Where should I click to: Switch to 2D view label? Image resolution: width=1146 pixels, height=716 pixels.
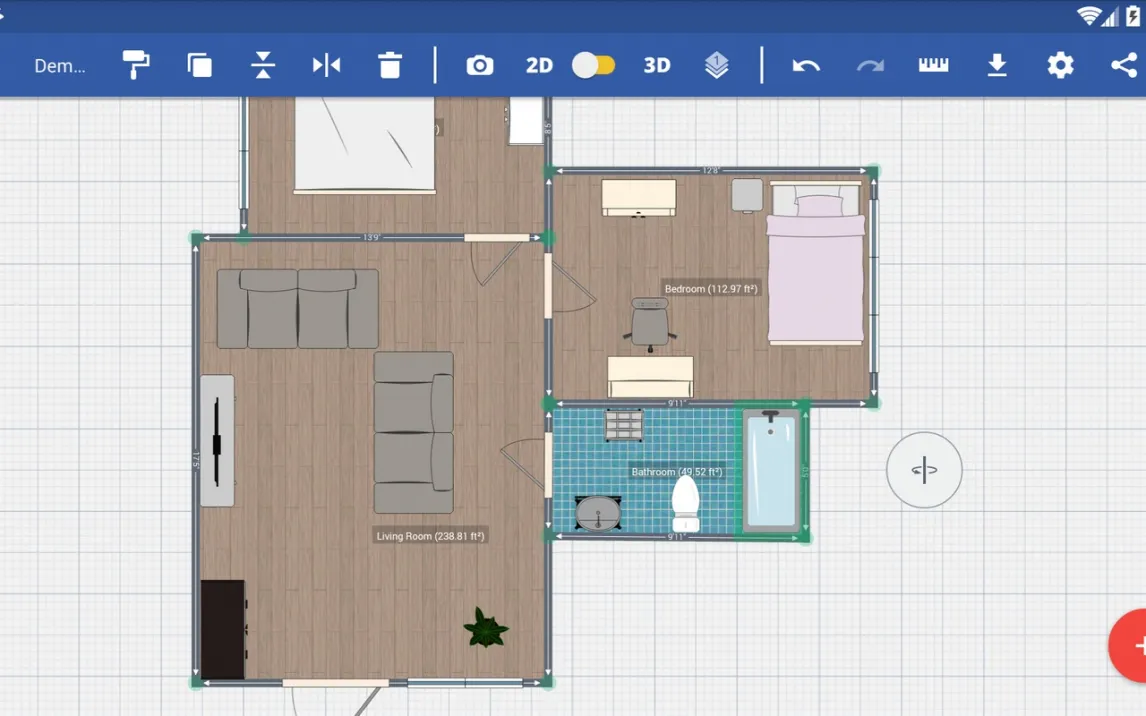(539, 65)
